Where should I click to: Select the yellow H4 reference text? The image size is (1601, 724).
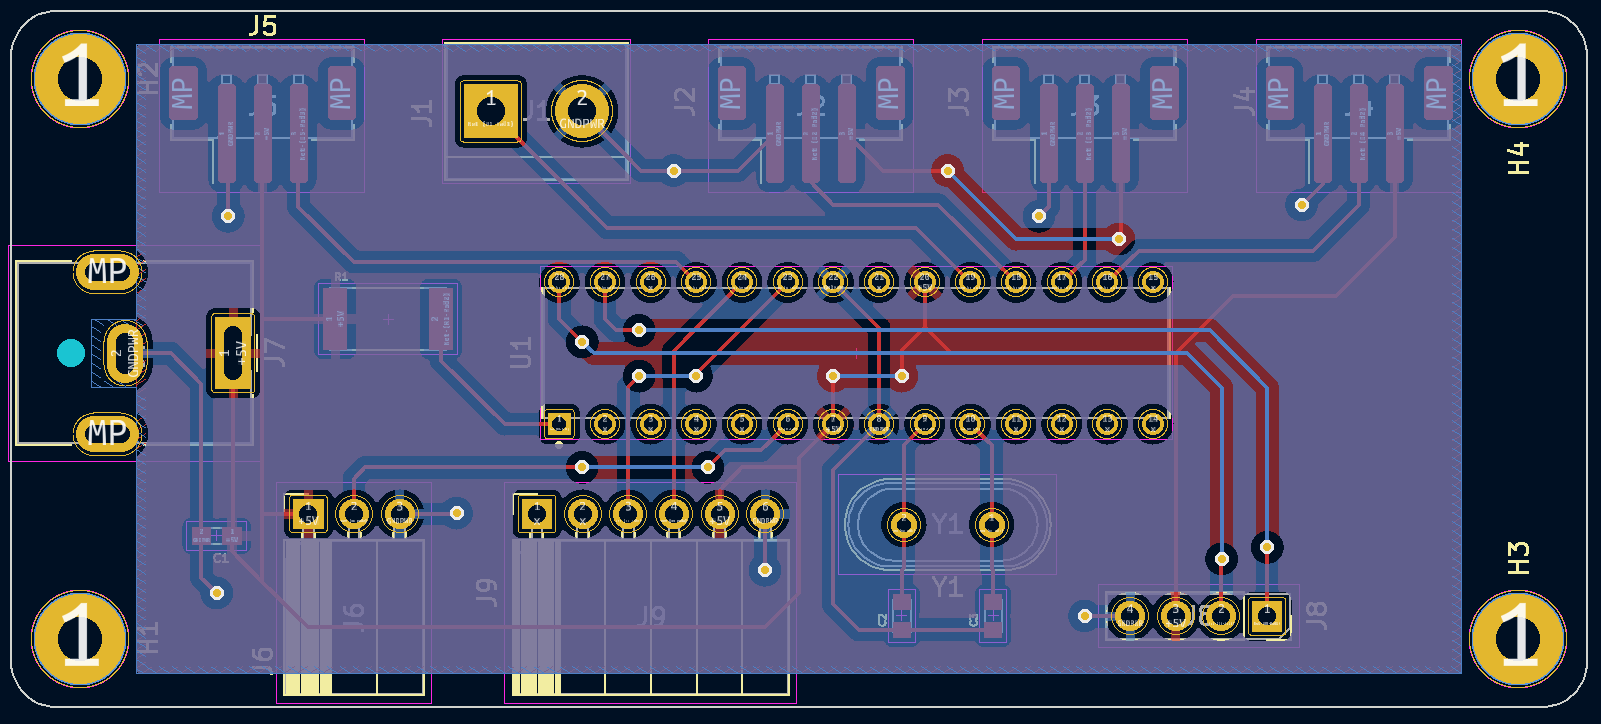(1518, 158)
